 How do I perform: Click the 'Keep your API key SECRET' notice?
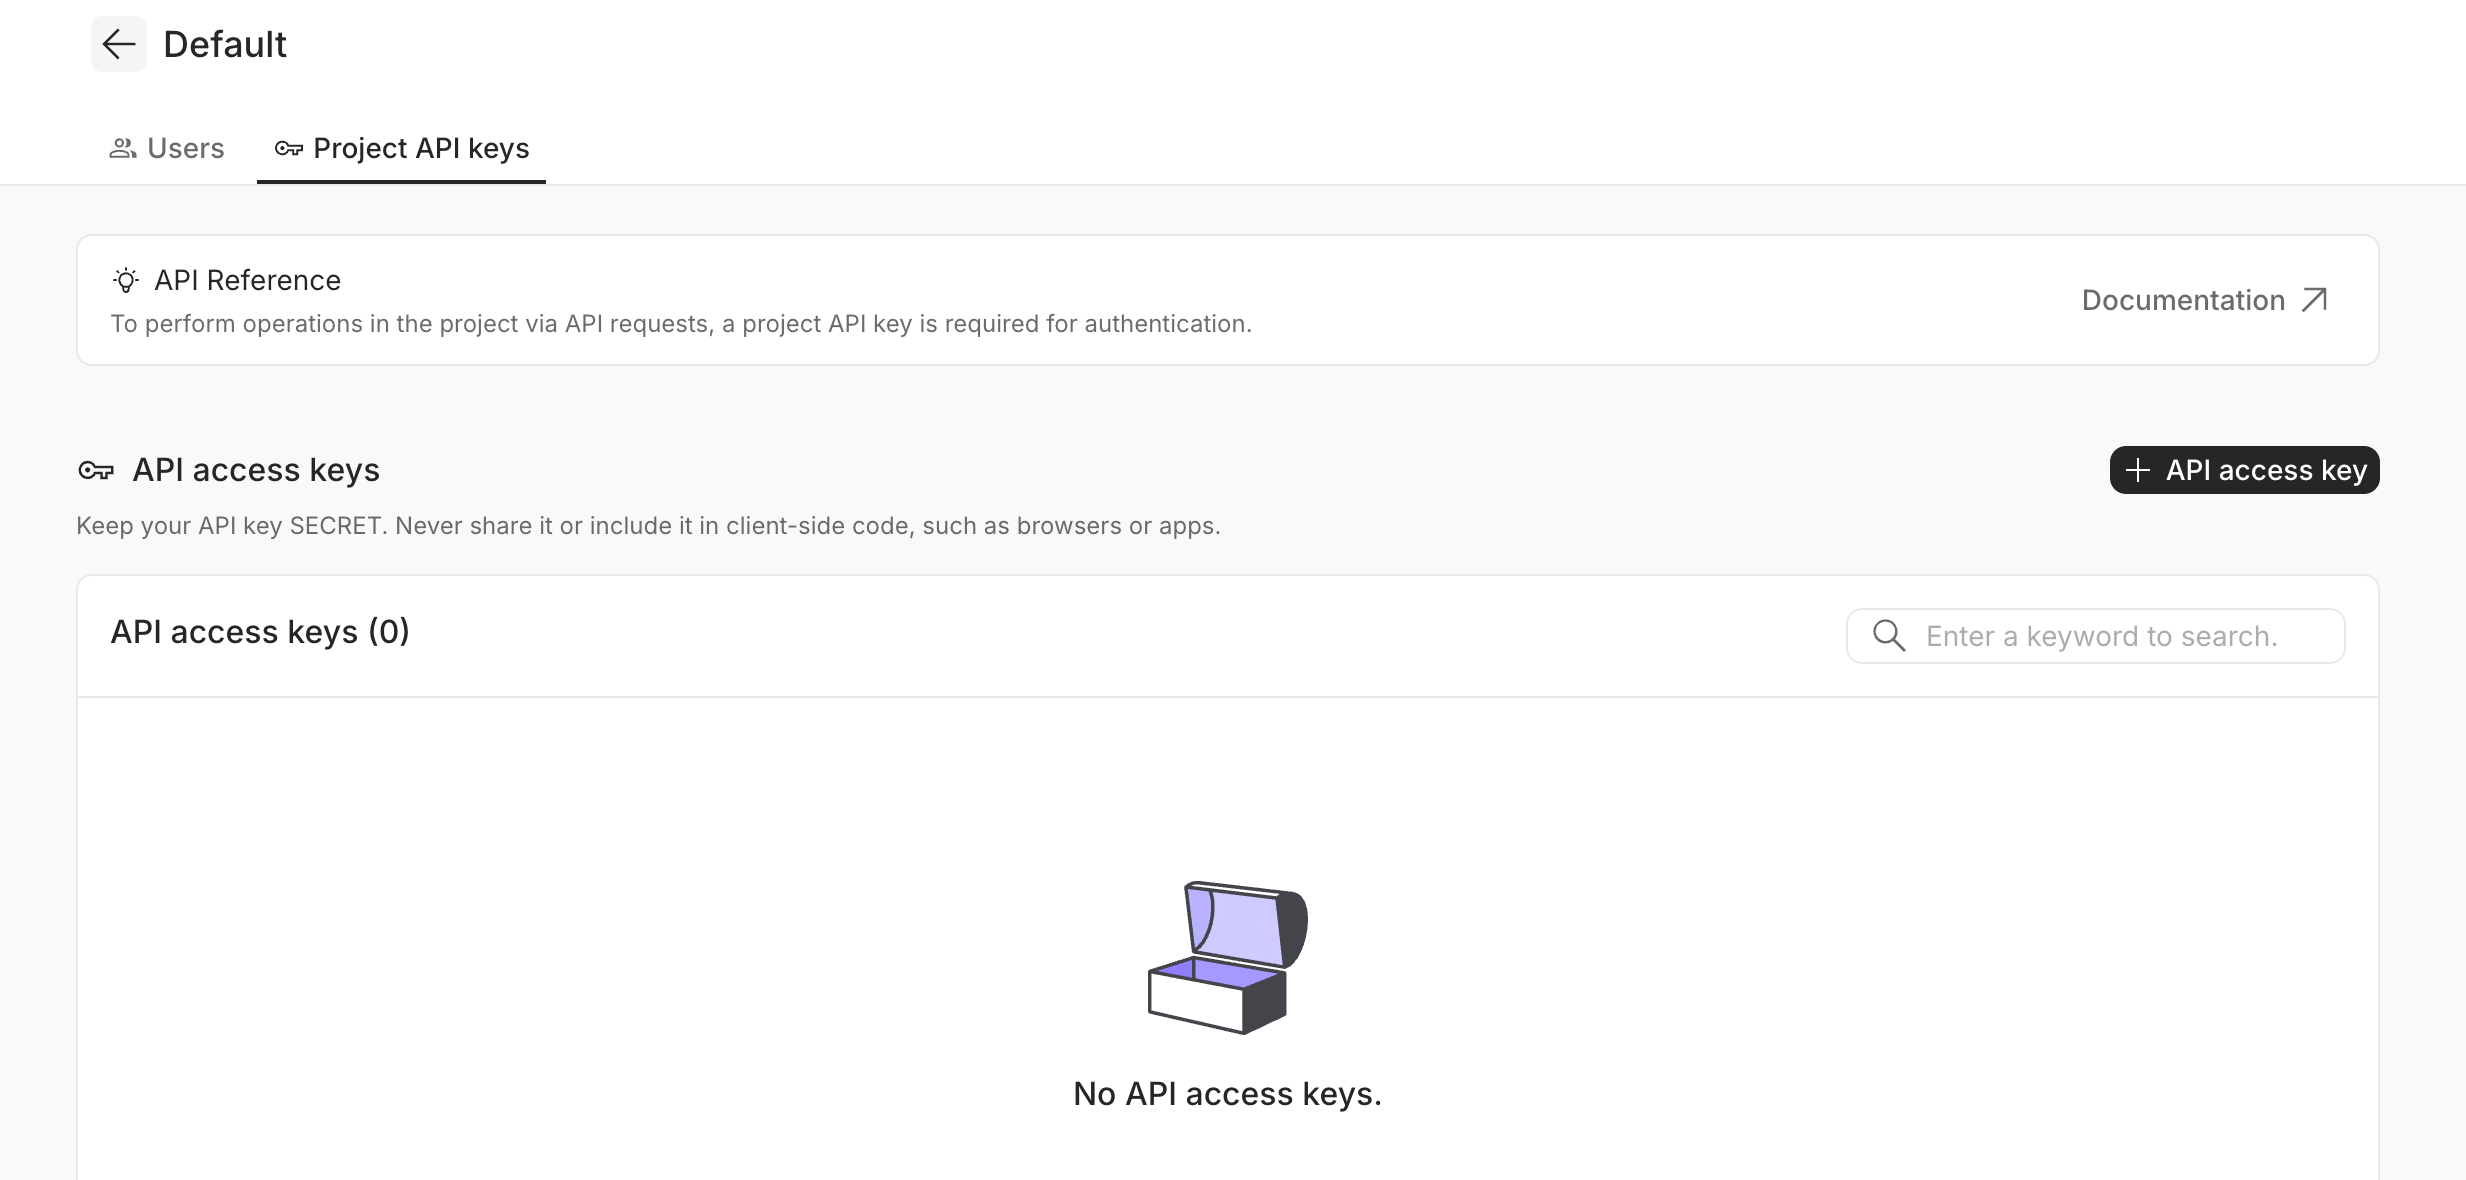pos(648,526)
